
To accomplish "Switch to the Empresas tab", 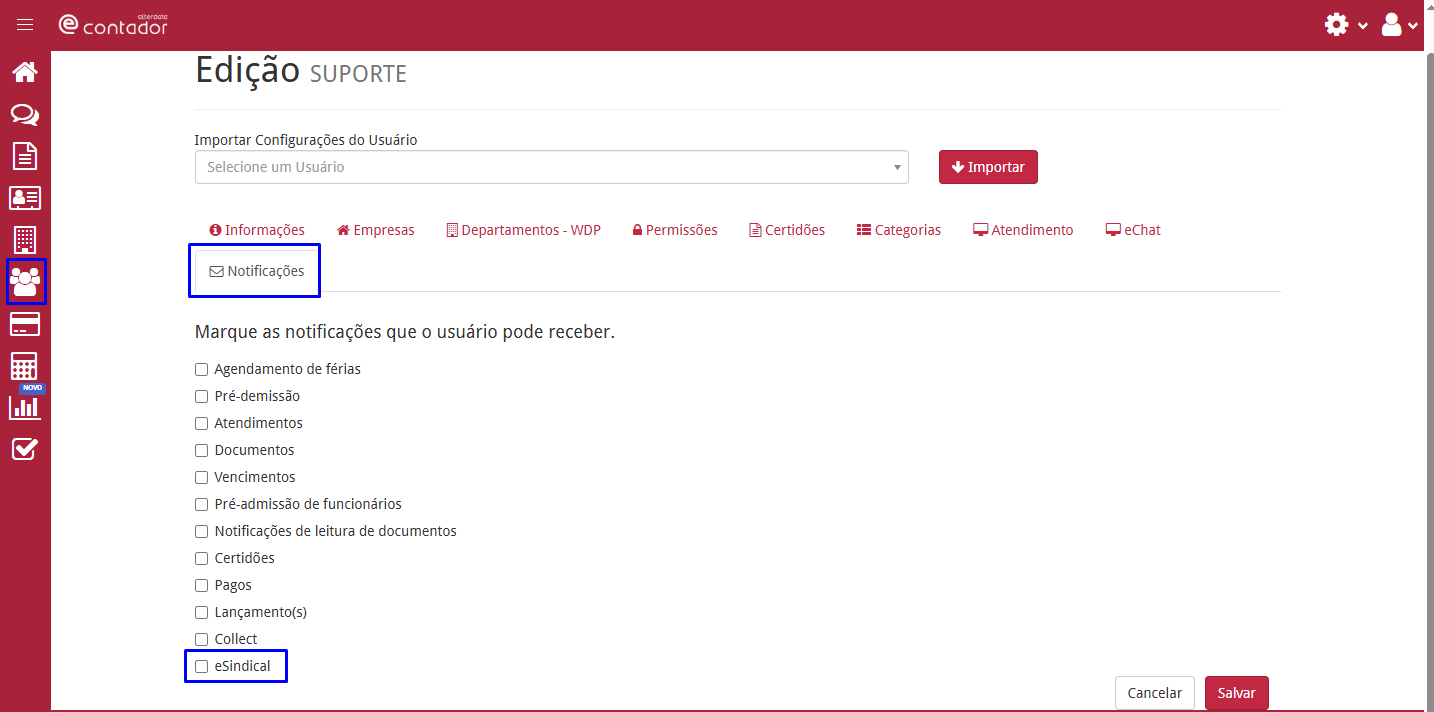I will pyautogui.click(x=376, y=230).
